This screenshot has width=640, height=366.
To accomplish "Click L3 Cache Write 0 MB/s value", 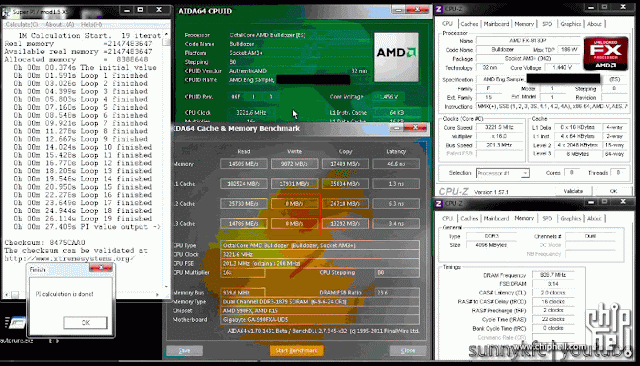I will point(294,224).
